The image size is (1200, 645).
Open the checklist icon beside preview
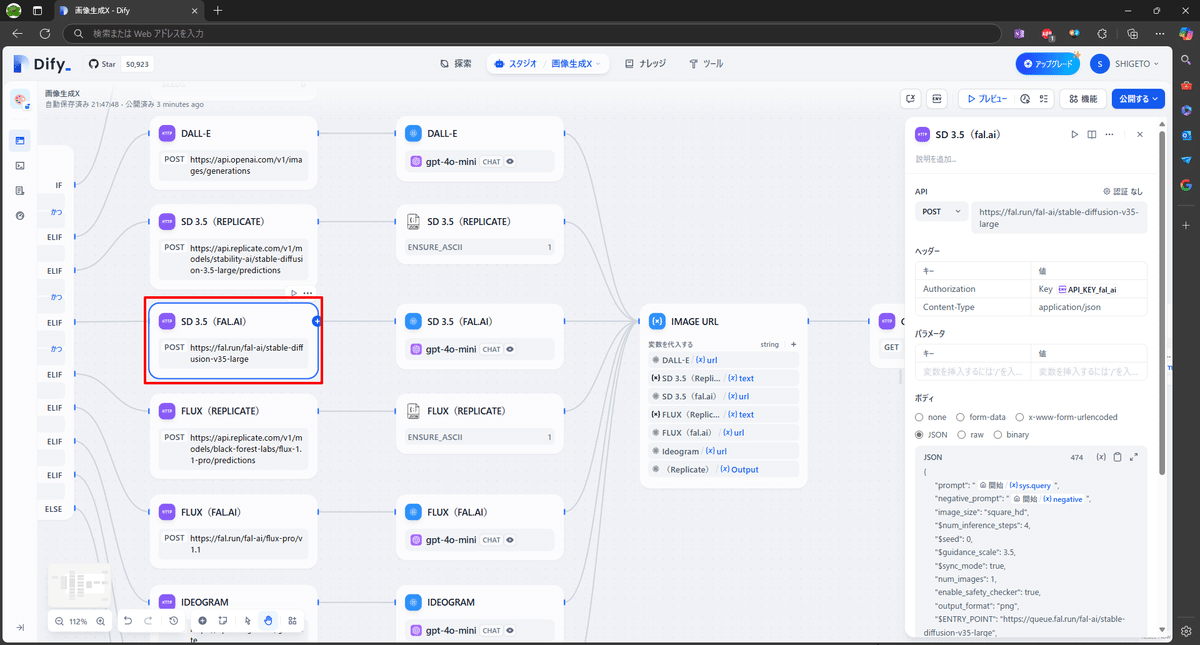[1043, 99]
